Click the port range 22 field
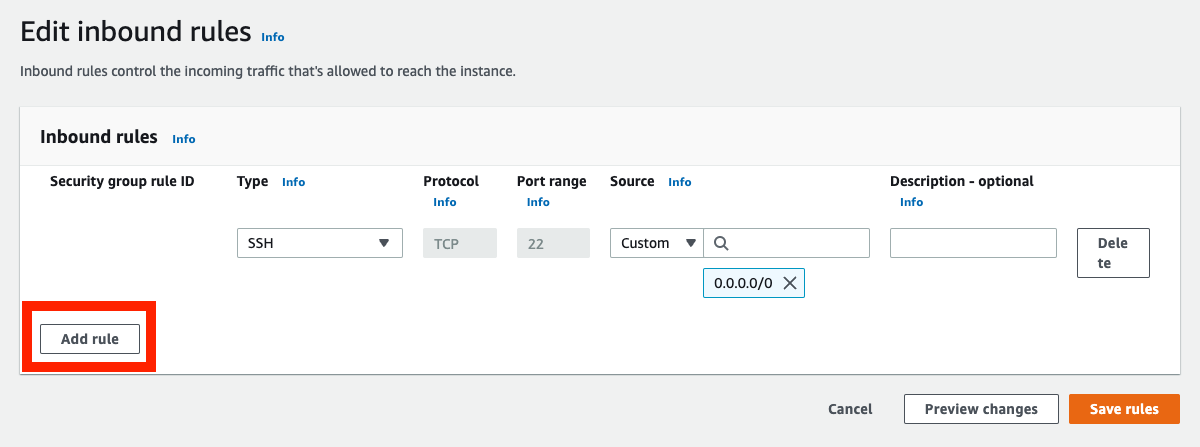Image resolution: width=1200 pixels, height=447 pixels. (x=553, y=243)
